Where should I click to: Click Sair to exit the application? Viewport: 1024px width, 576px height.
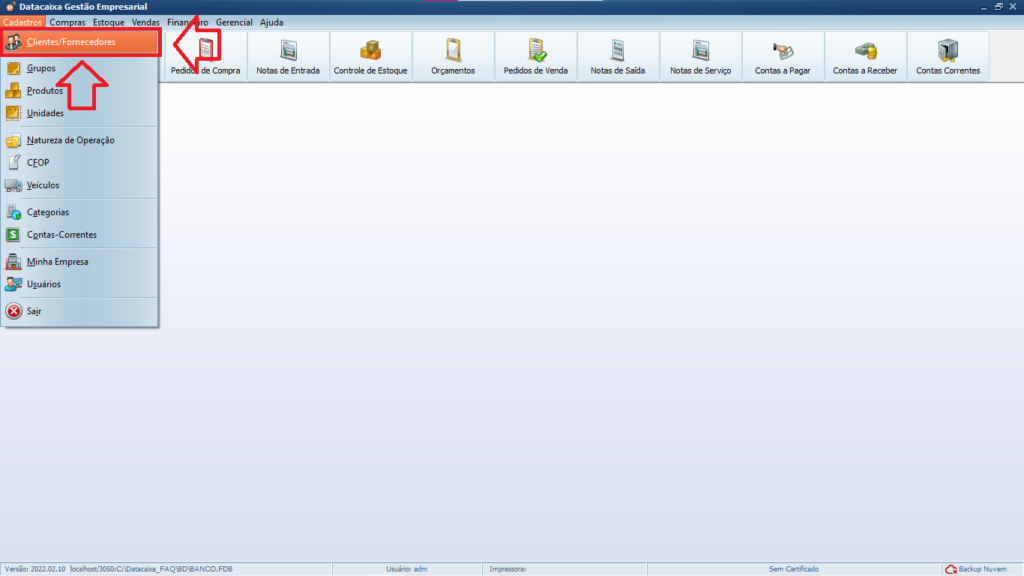[x=34, y=311]
